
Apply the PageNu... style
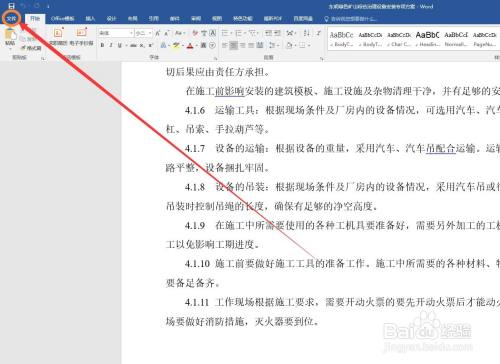click(485, 39)
